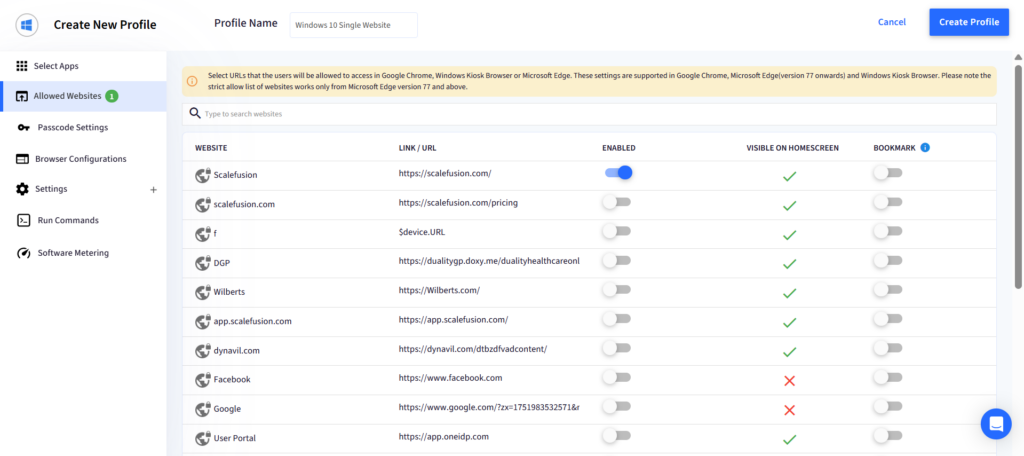Click the VISIBLE ON HOMESCREEN column header
The height and width of the screenshot is (456, 1024).
[x=792, y=148]
